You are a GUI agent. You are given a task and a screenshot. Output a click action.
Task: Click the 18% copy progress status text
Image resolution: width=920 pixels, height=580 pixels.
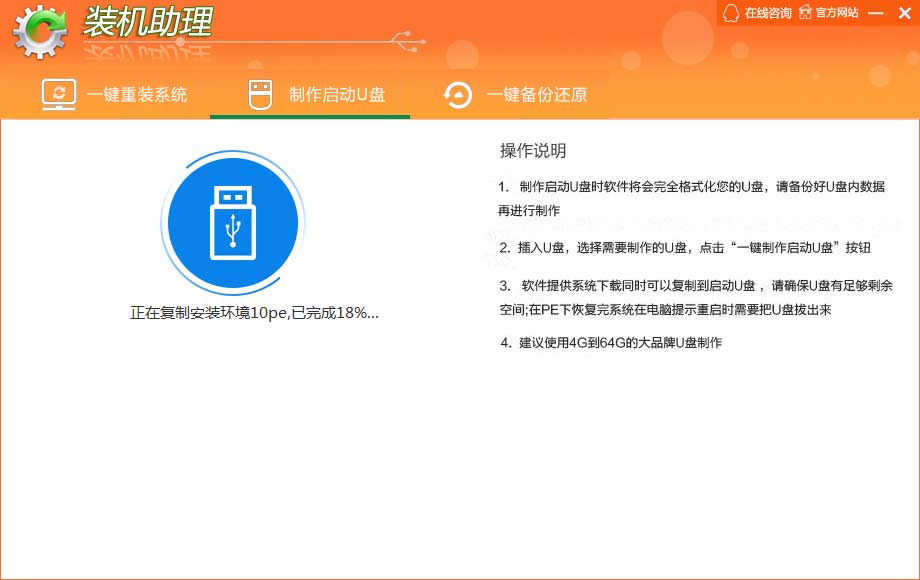click(x=254, y=313)
